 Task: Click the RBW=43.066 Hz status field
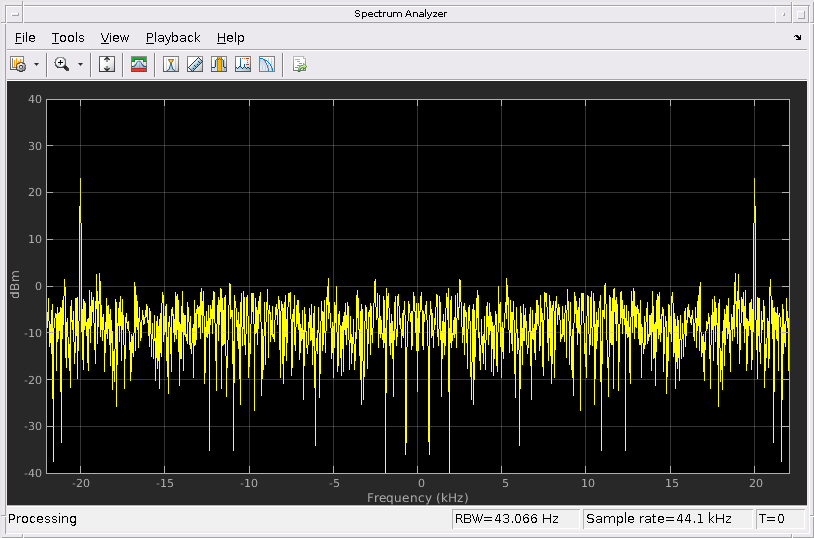515,519
